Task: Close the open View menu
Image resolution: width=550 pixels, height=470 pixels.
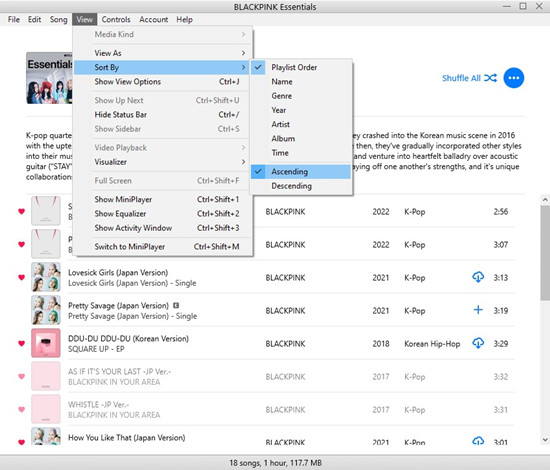Action: [x=85, y=20]
